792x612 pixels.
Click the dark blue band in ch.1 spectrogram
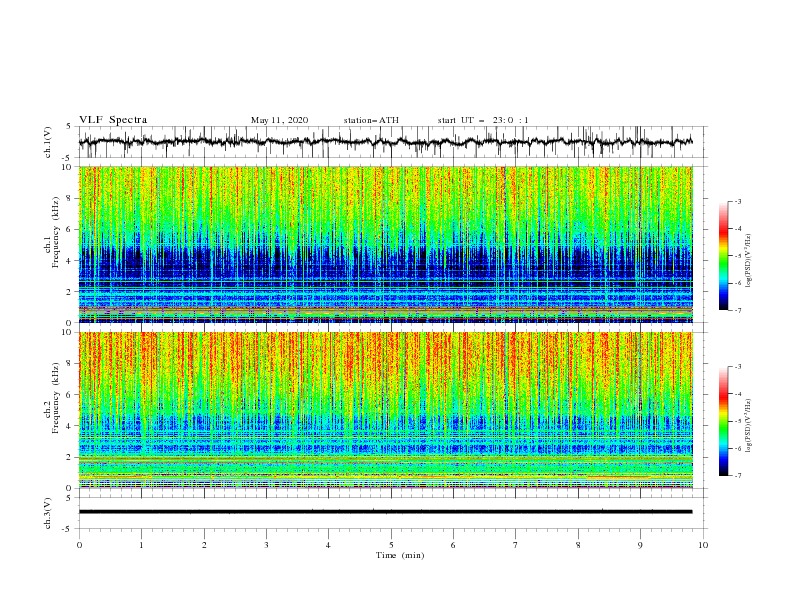[385, 263]
